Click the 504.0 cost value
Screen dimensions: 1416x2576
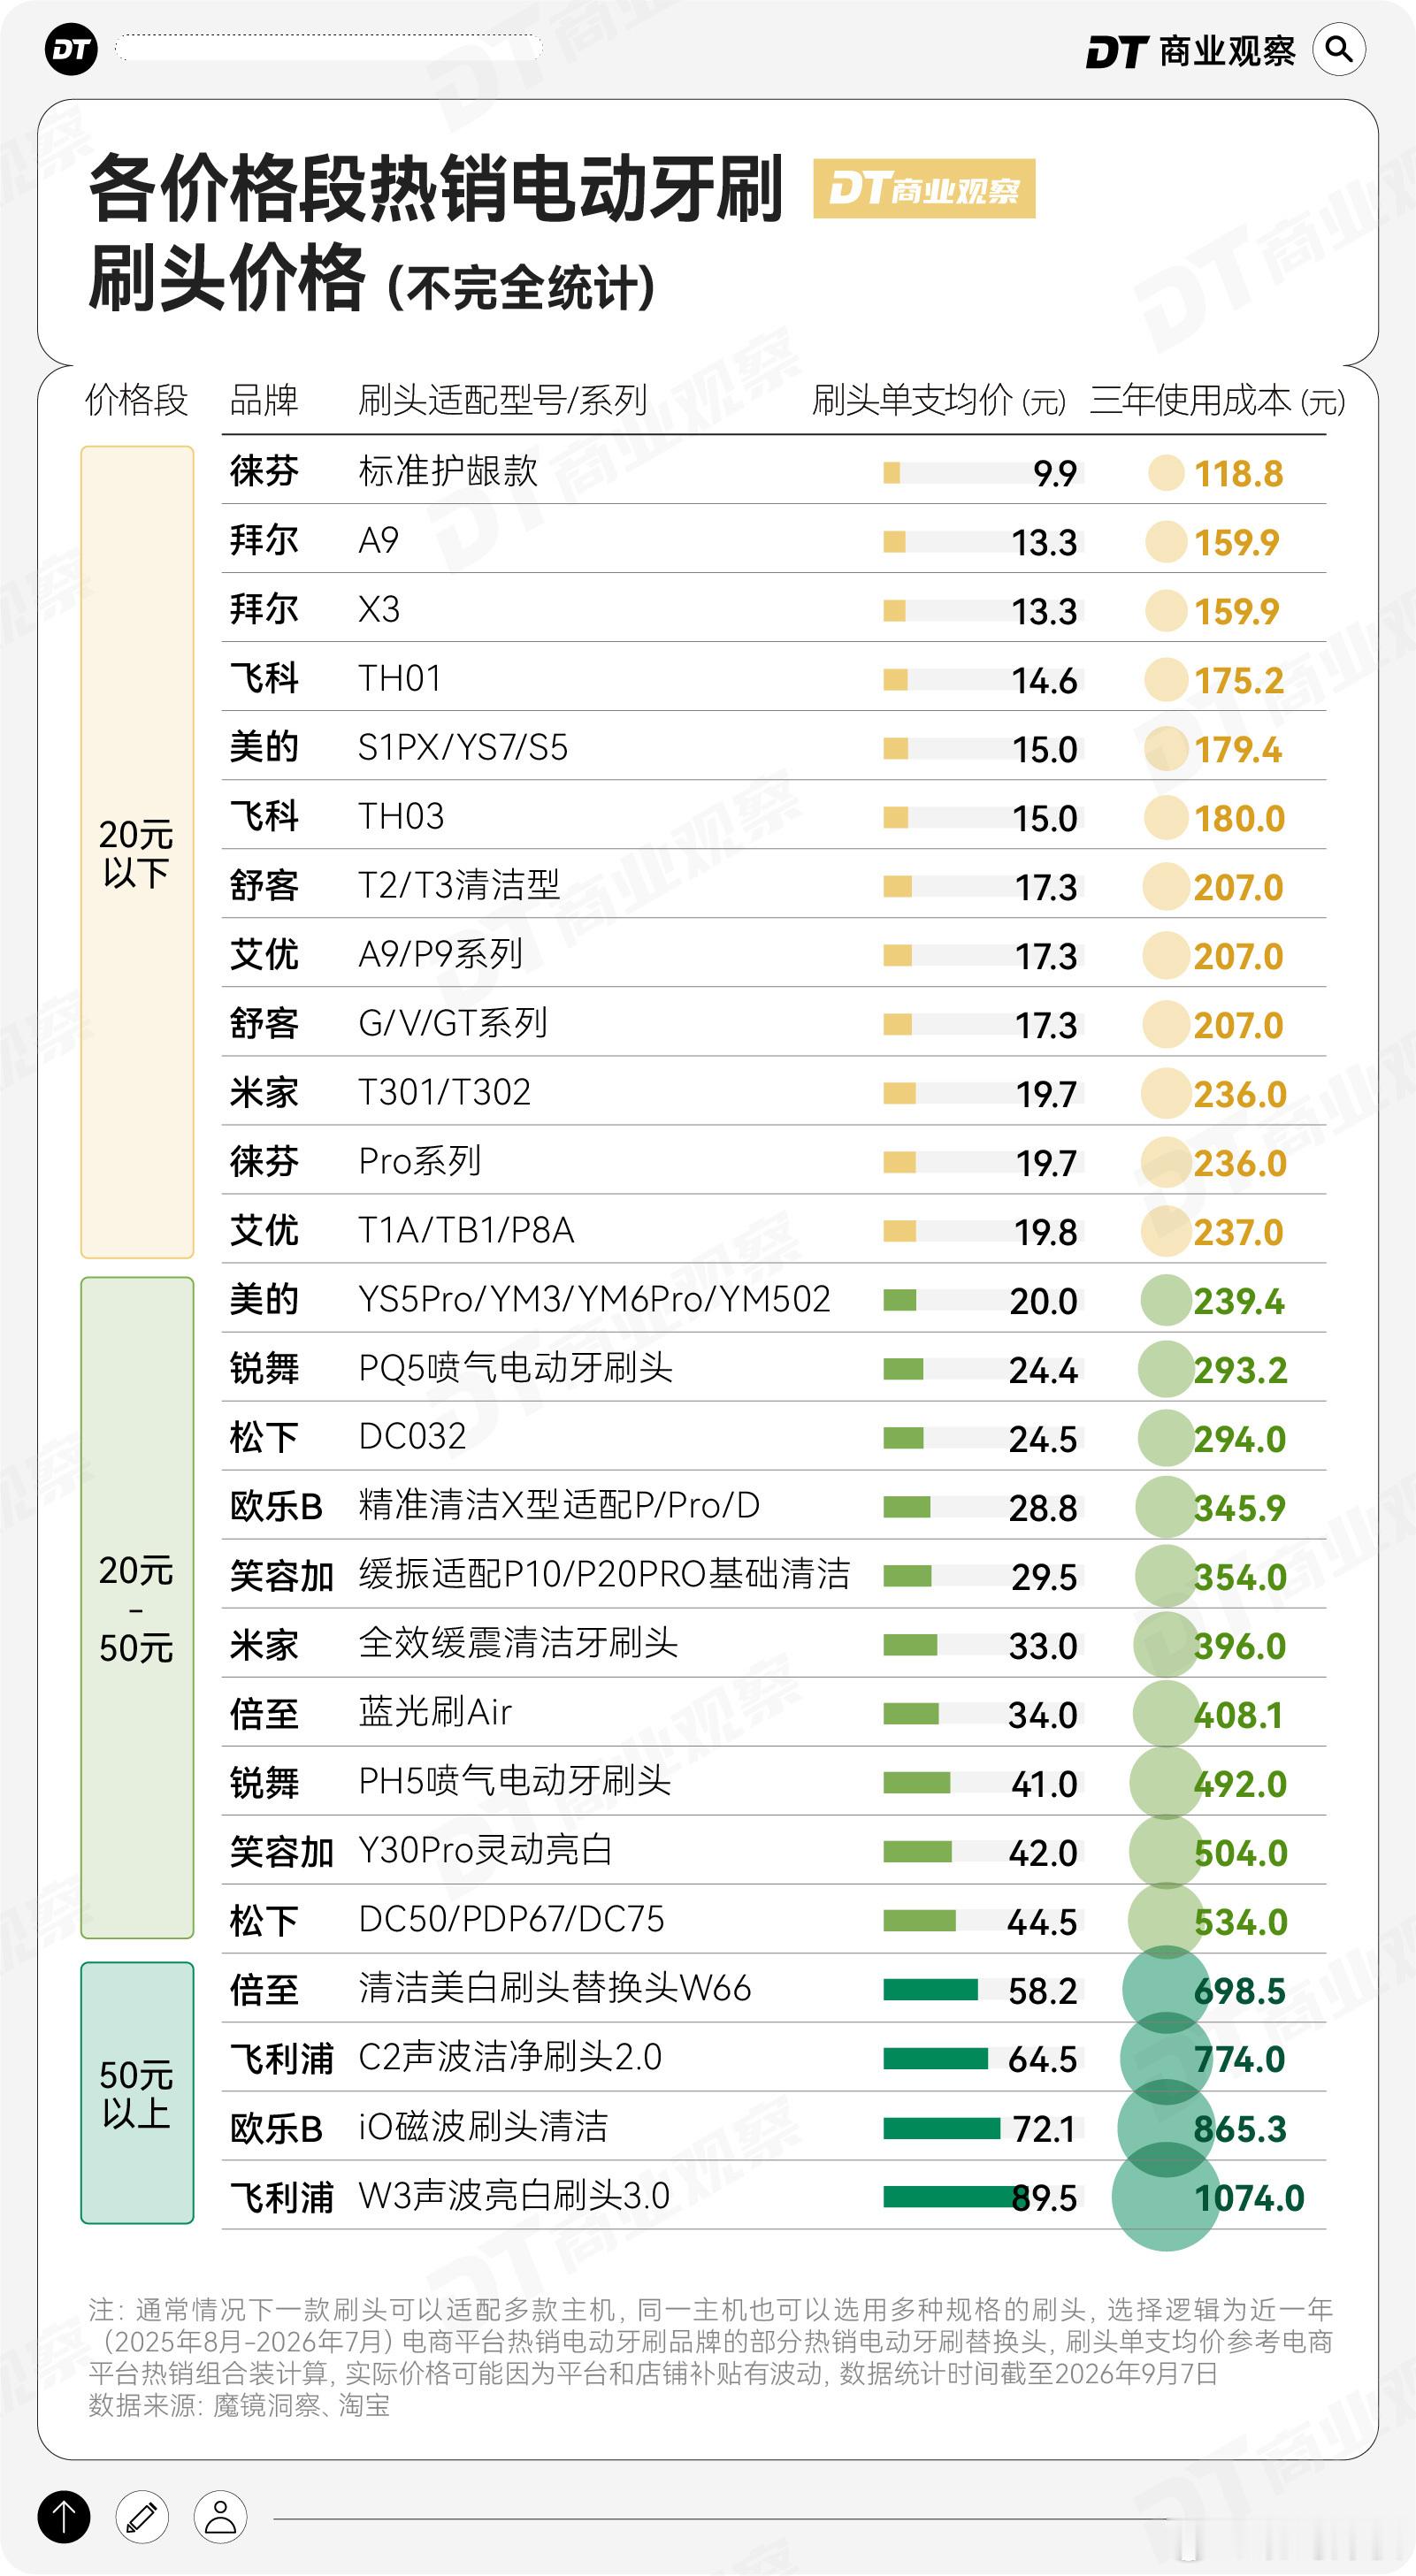pos(1240,1854)
